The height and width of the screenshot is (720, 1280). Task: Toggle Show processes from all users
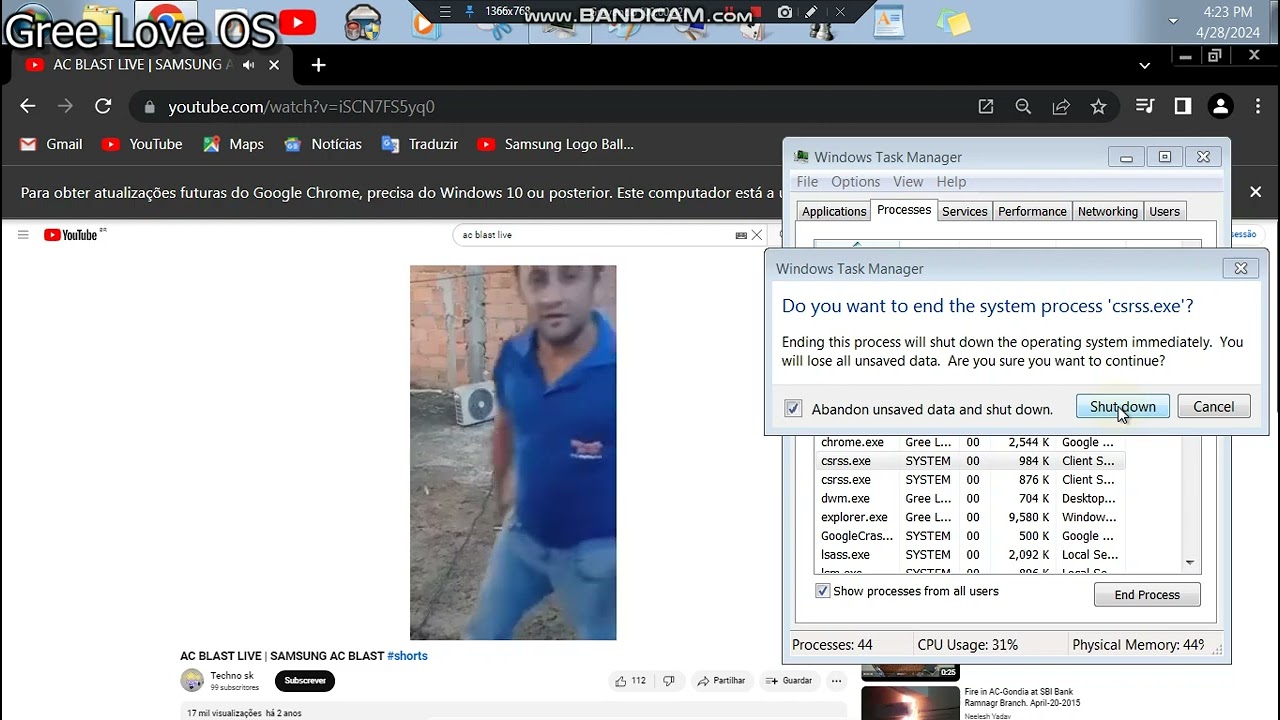coord(823,591)
